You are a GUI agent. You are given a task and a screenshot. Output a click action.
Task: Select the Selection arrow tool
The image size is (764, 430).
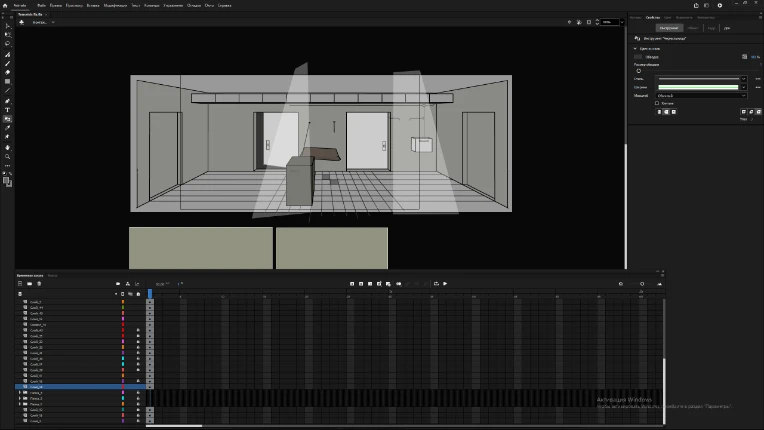pyautogui.click(x=7, y=26)
